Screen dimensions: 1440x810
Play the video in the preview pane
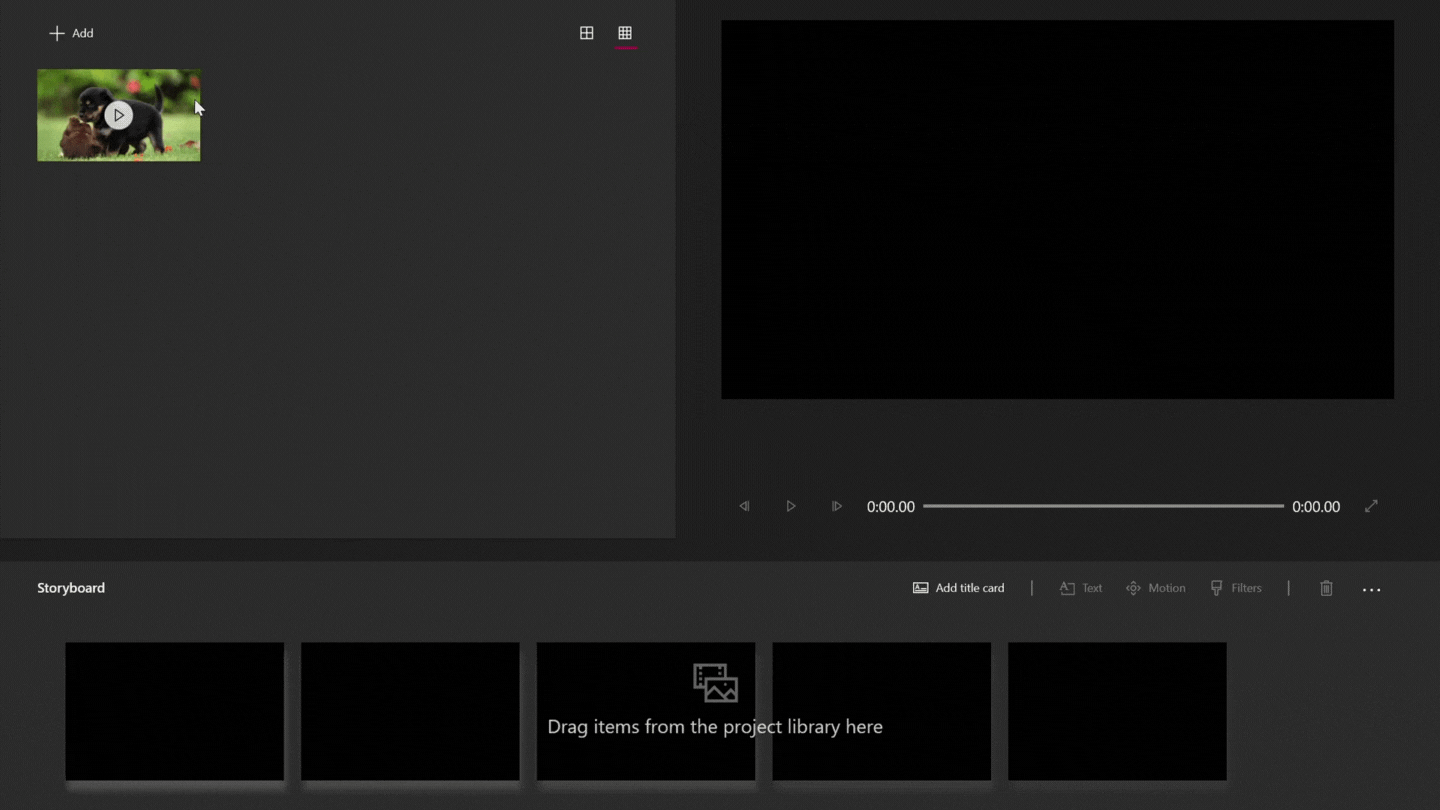point(791,506)
